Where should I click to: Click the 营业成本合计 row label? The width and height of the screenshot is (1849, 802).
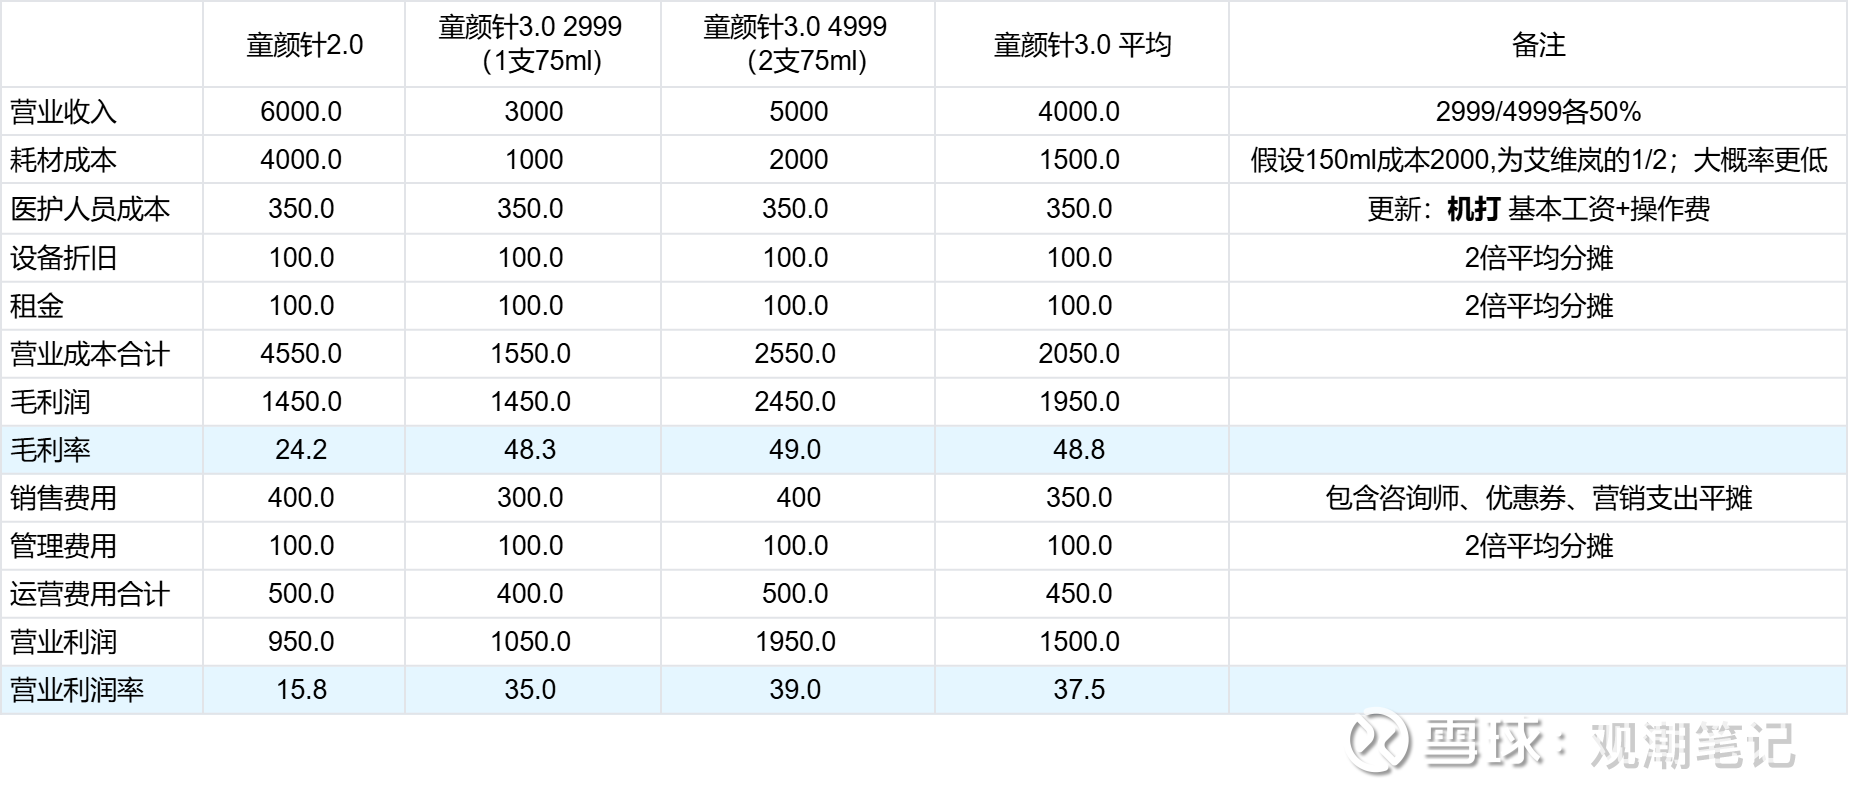pyautogui.click(x=90, y=354)
